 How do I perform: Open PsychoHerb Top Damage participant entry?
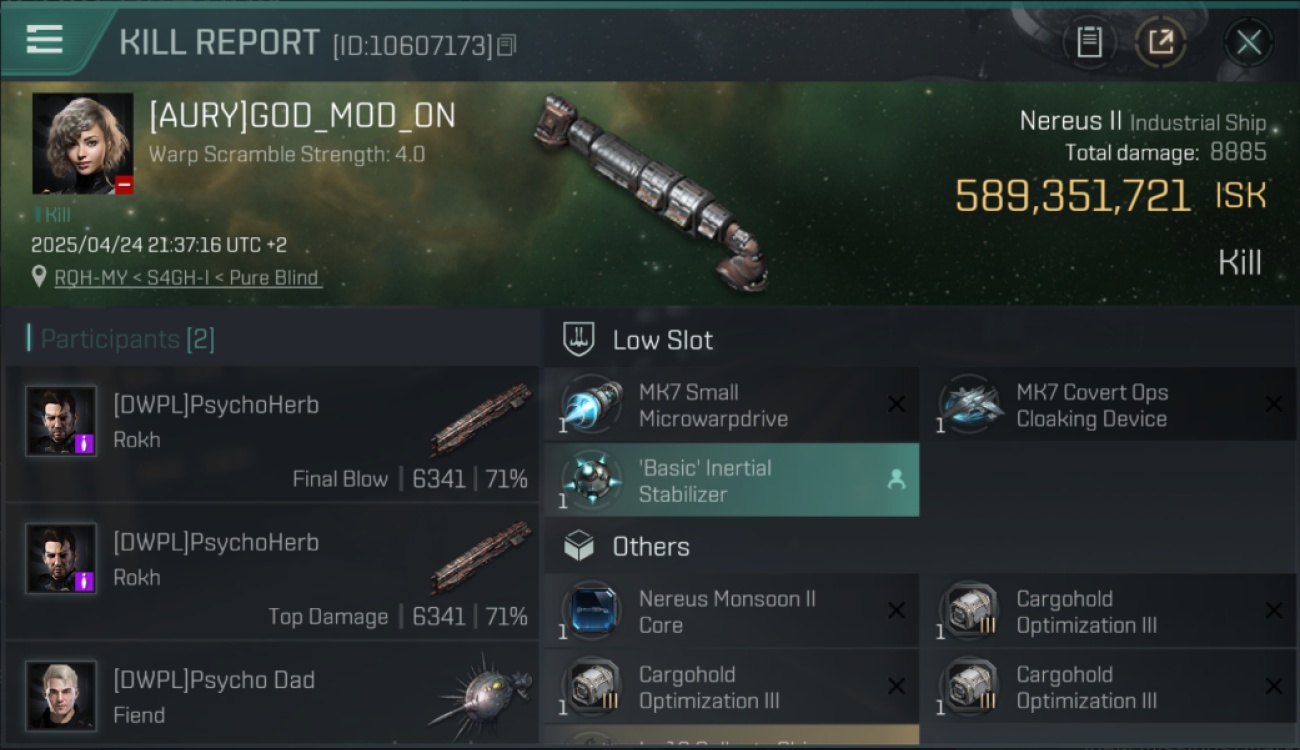(272, 572)
